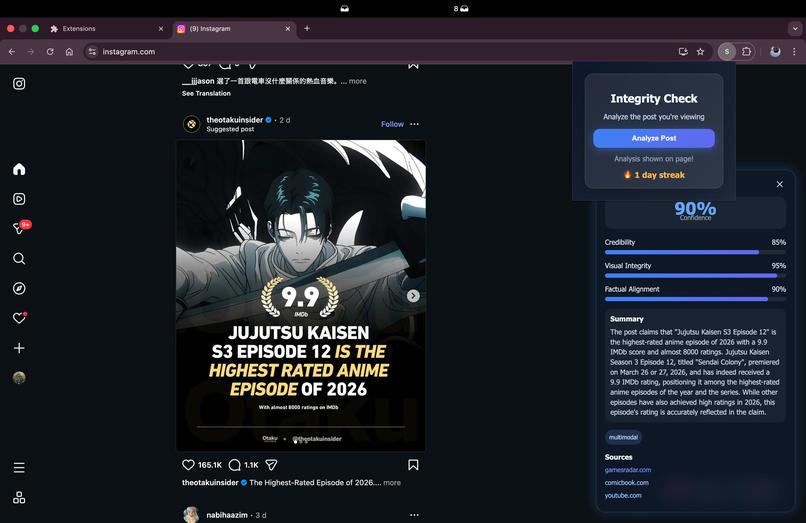Follow theotakuinsider
The image size is (806, 523).
tap(392, 124)
